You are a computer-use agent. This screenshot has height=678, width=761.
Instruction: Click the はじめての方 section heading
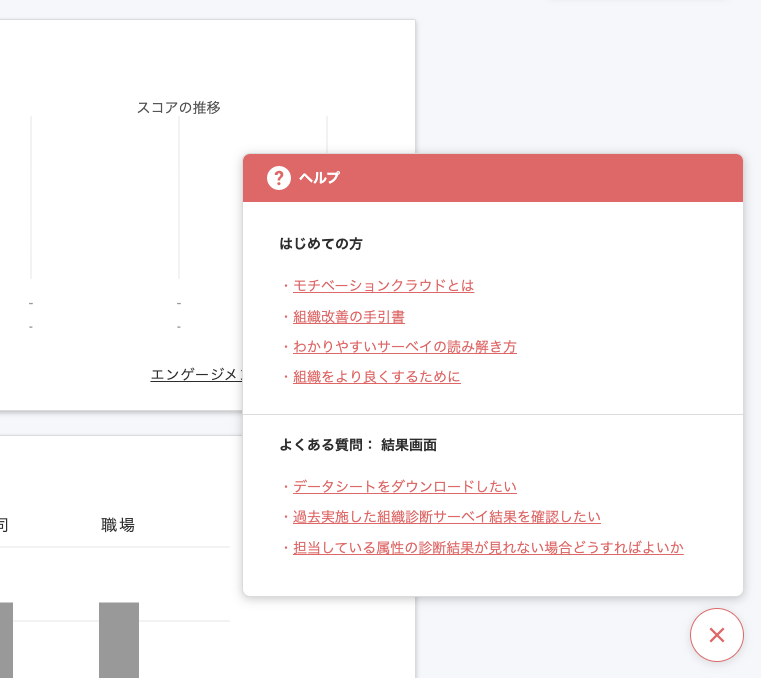pyautogui.click(x=320, y=243)
